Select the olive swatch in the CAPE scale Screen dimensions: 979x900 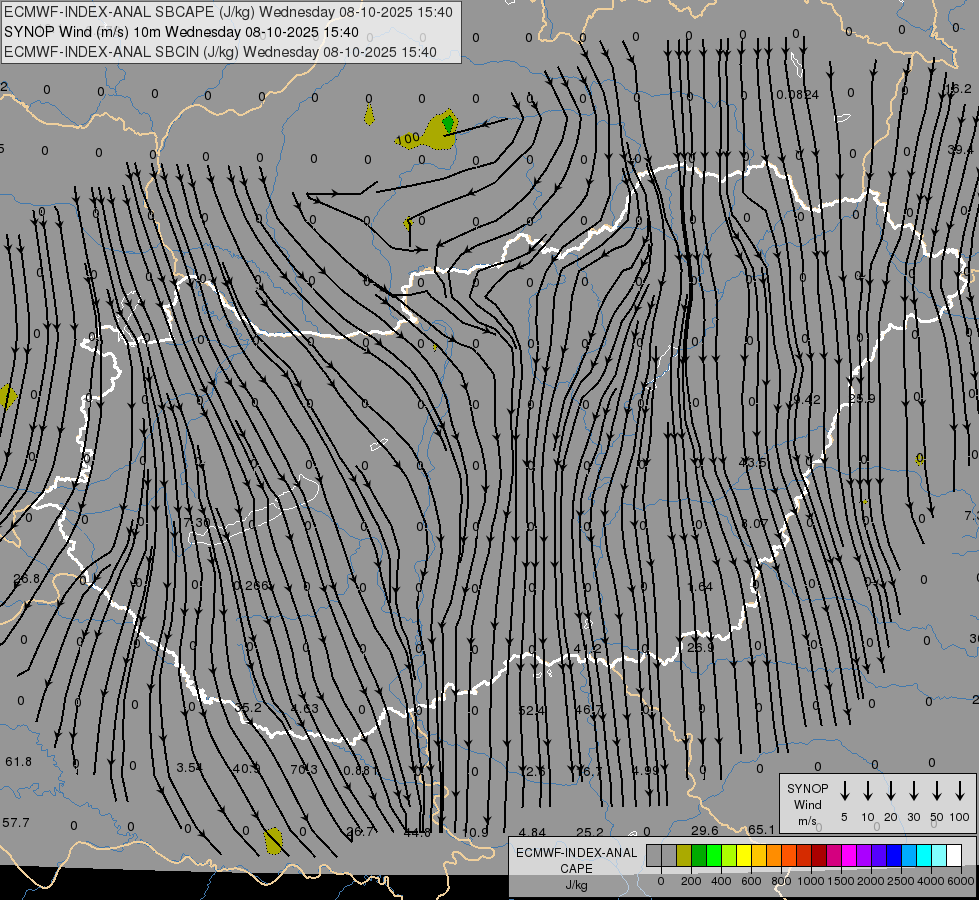[x=684, y=855]
